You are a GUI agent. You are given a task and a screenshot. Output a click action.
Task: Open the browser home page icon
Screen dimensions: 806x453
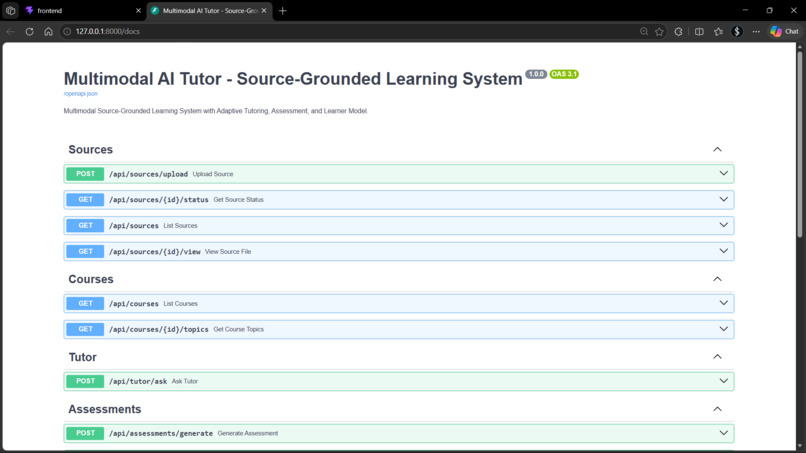tap(48, 31)
